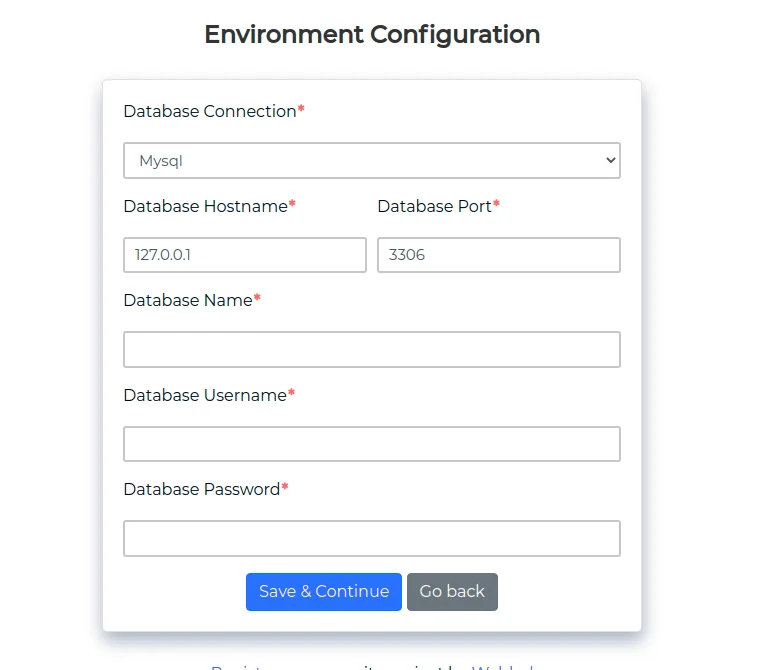The width and height of the screenshot is (778, 670).
Task: Click the Database Password label
Action: (x=201, y=489)
